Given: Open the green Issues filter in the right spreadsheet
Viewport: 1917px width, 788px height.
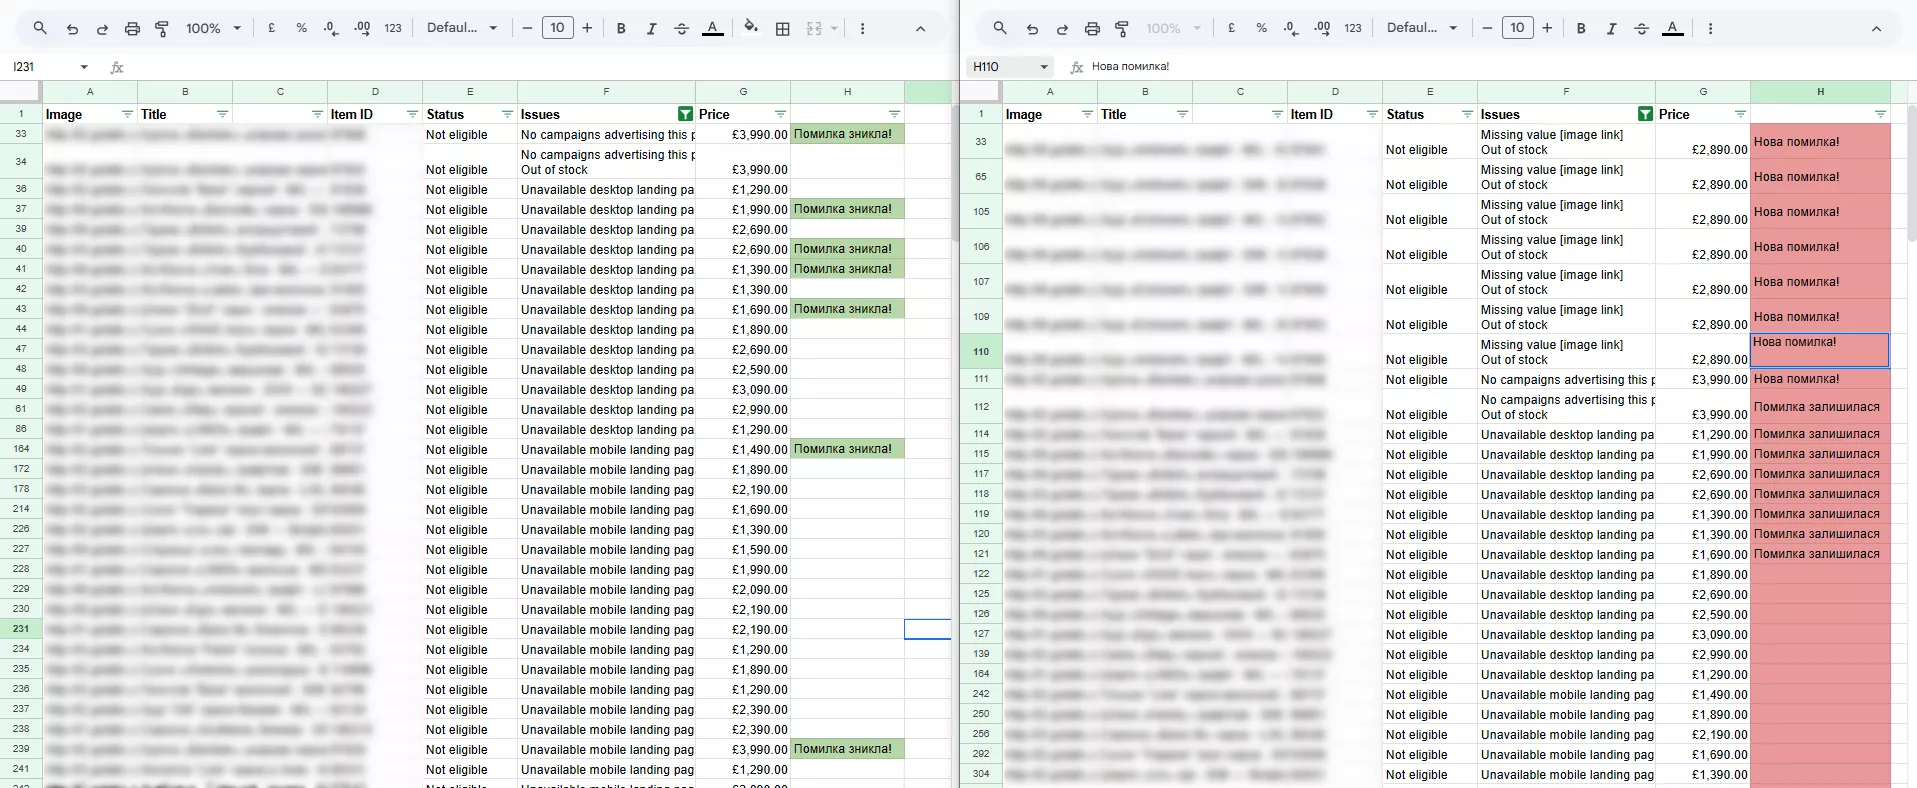Looking at the screenshot, I should click(1645, 115).
